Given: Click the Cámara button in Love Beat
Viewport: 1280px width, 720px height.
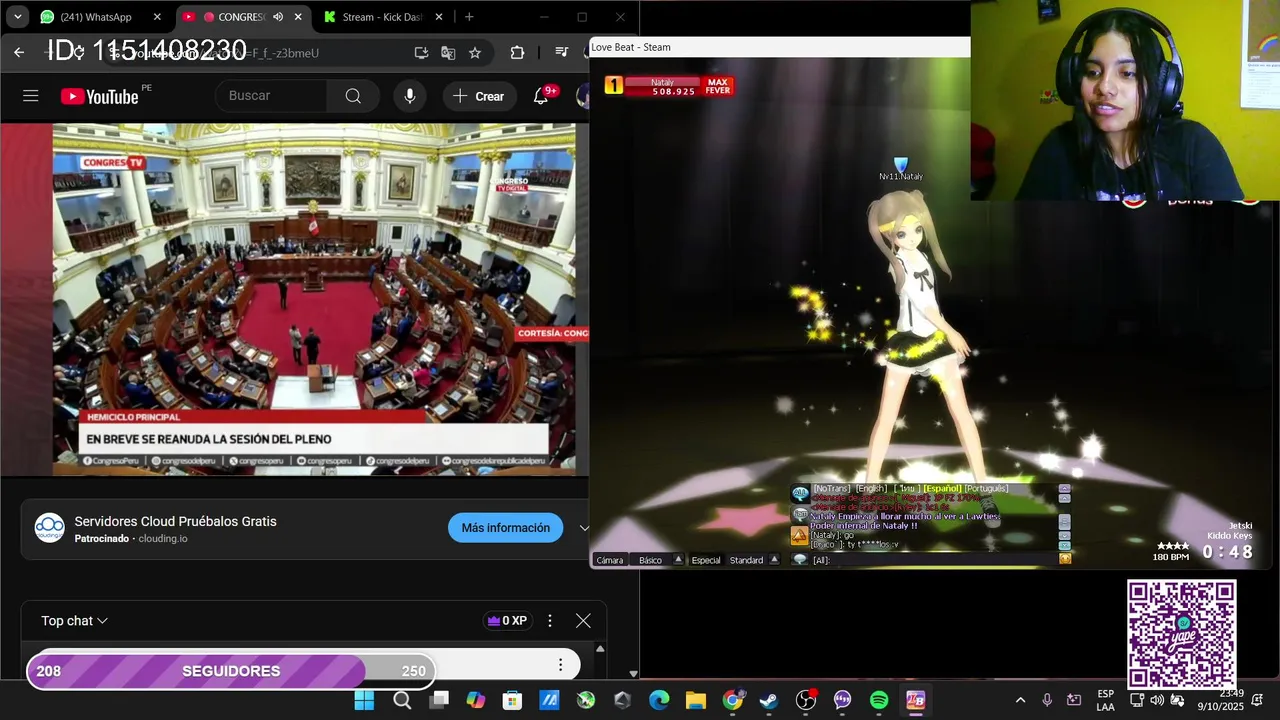Looking at the screenshot, I should point(610,560).
